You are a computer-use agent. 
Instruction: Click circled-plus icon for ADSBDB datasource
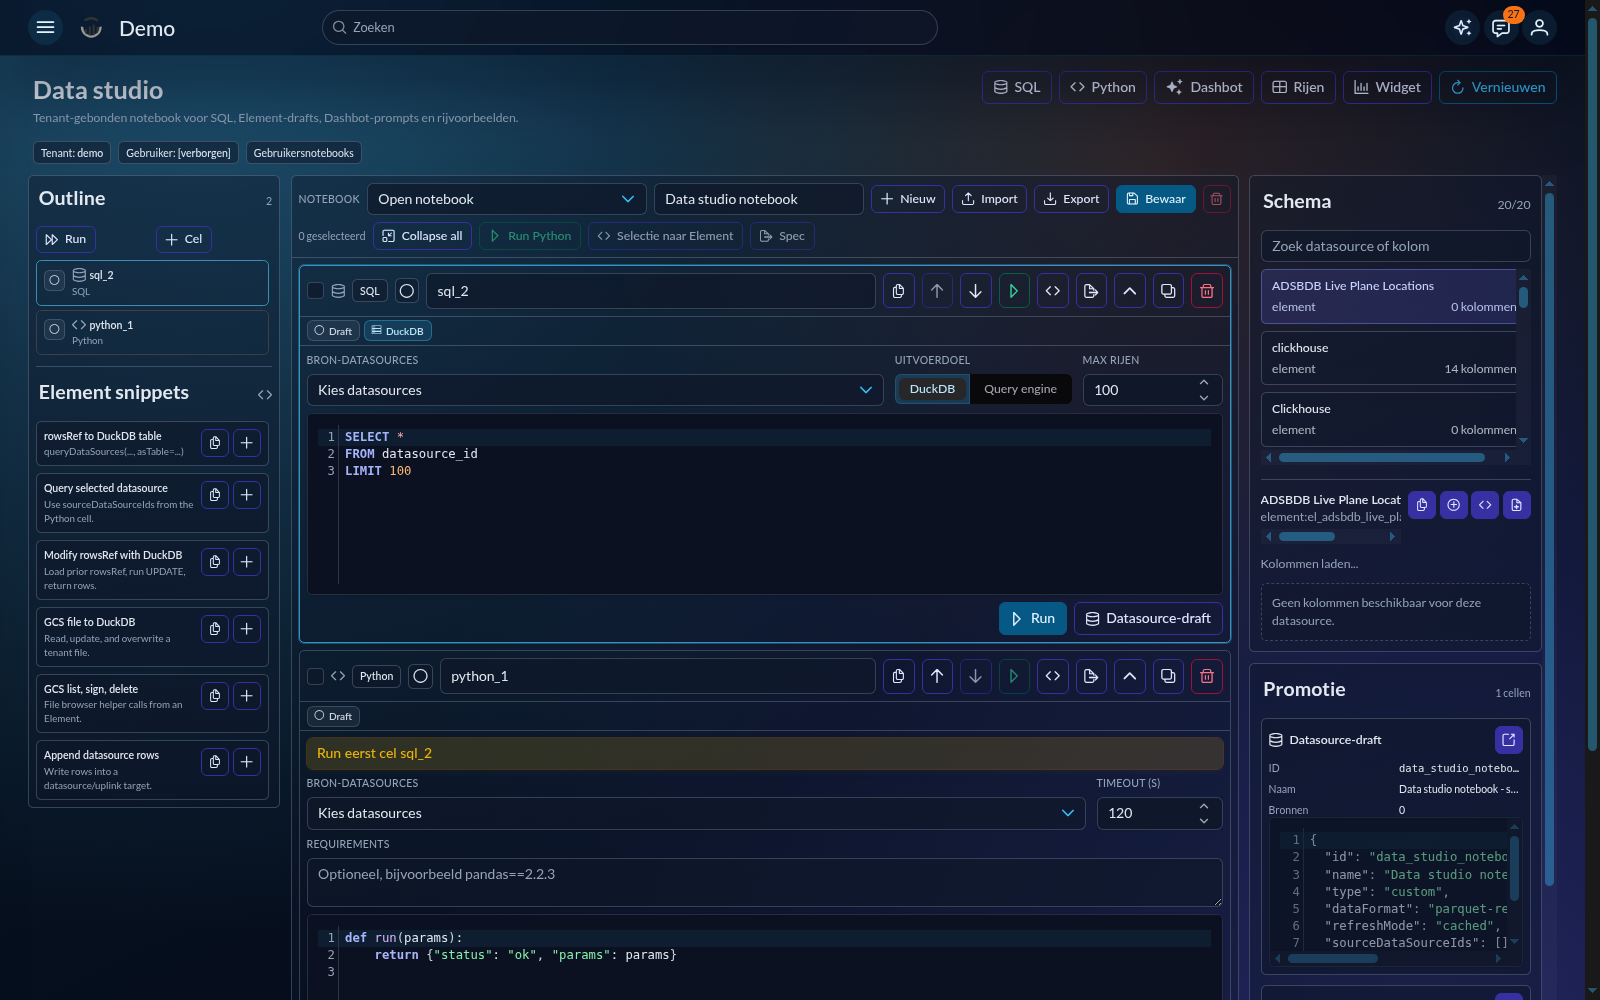[x=1453, y=505]
